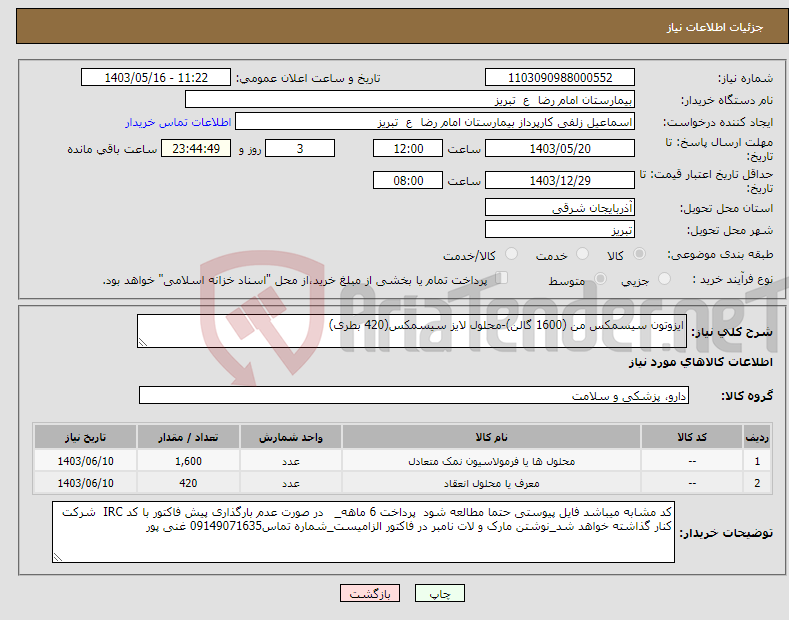The height and width of the screenshot is (620, 789).
Task: Click the quantity cell 420
Action: point(188,483)
